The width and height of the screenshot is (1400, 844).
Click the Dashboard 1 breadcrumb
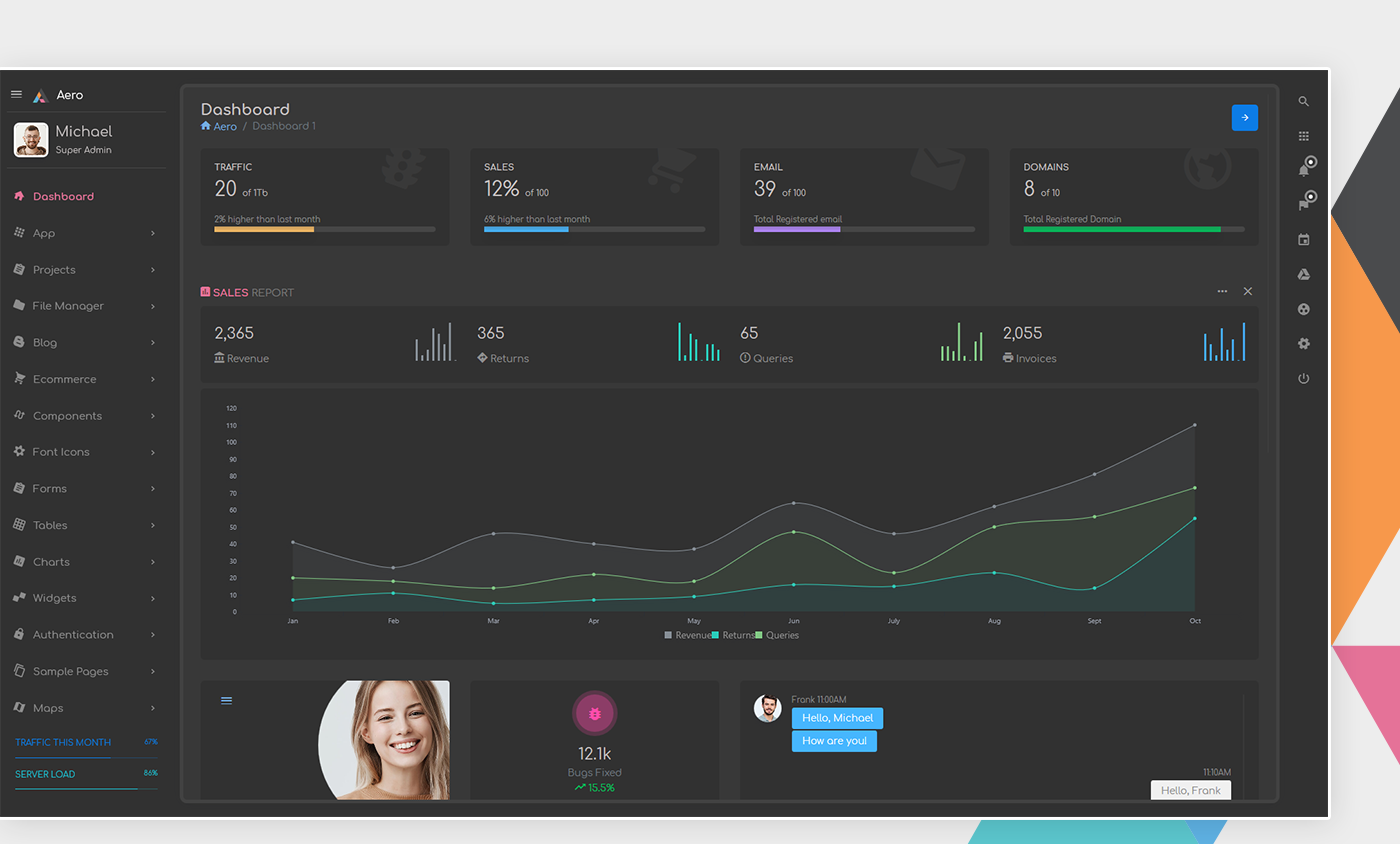point(284,126)
